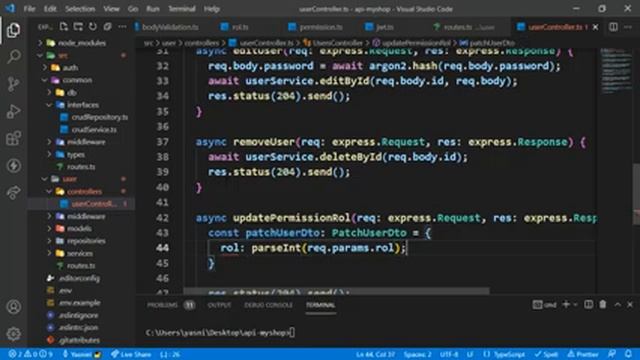Open the Manage settings gear
This screenshot has height=360, width=640.
coord(13,334)
